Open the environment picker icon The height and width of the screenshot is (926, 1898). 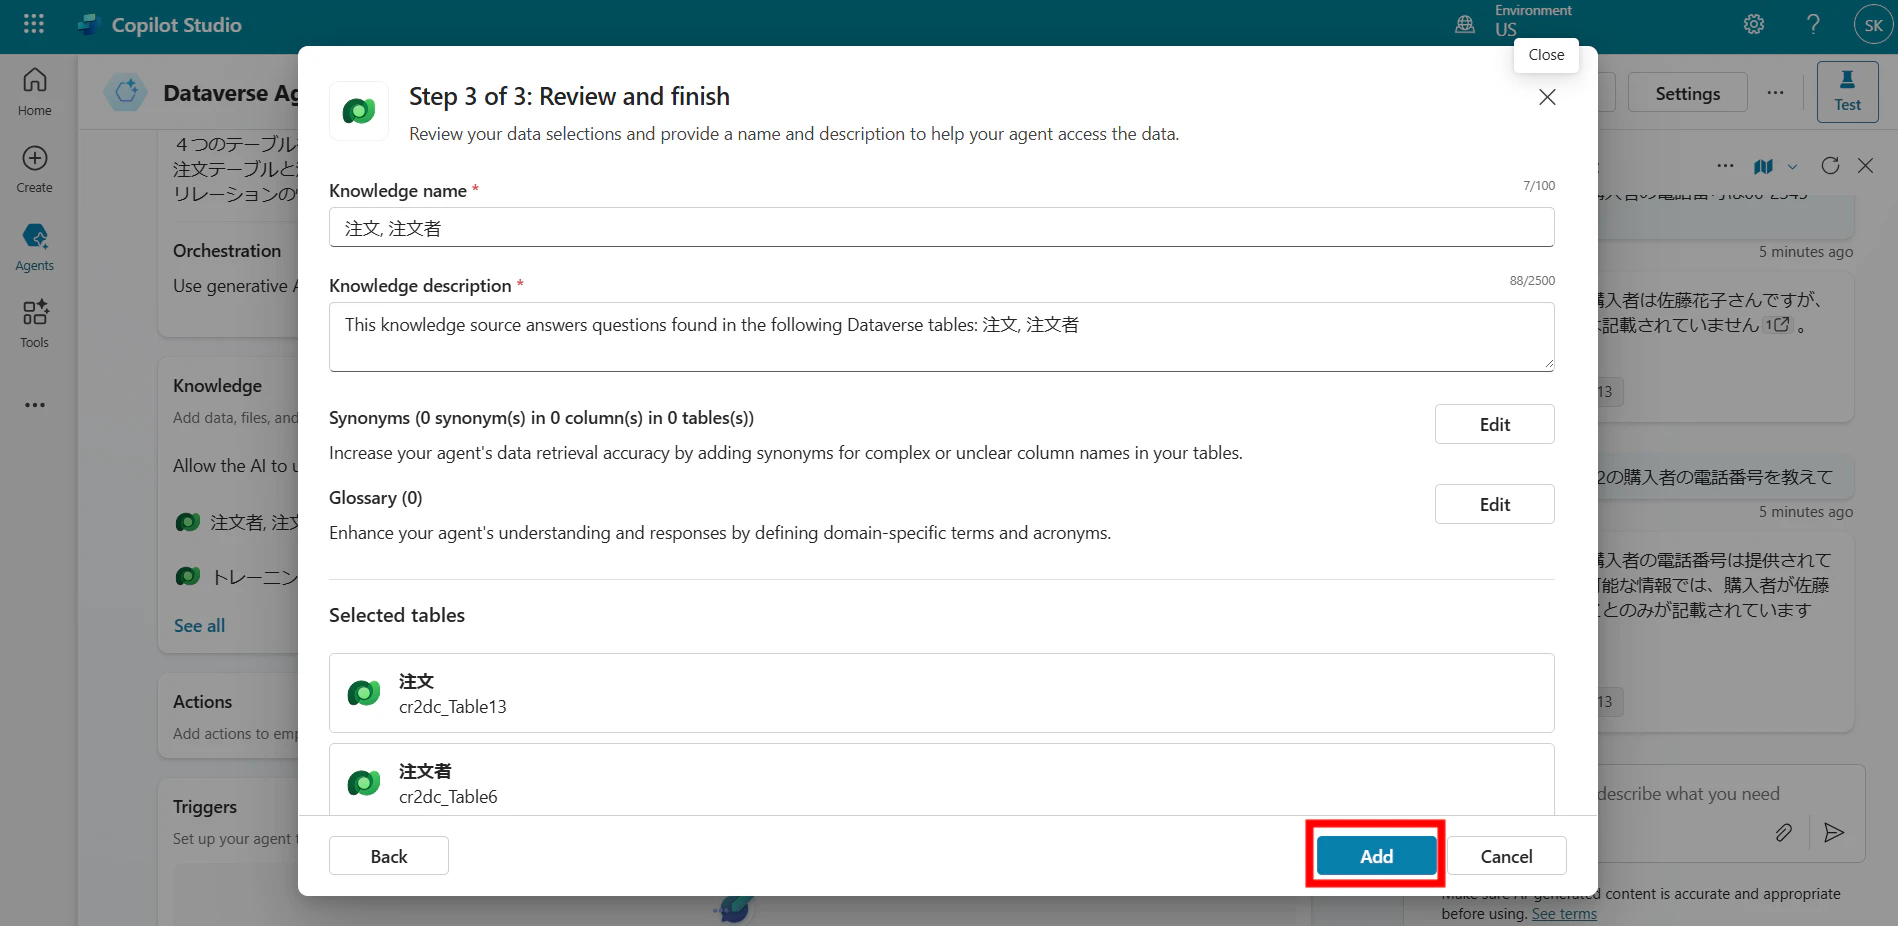(x=1465, y=24)
